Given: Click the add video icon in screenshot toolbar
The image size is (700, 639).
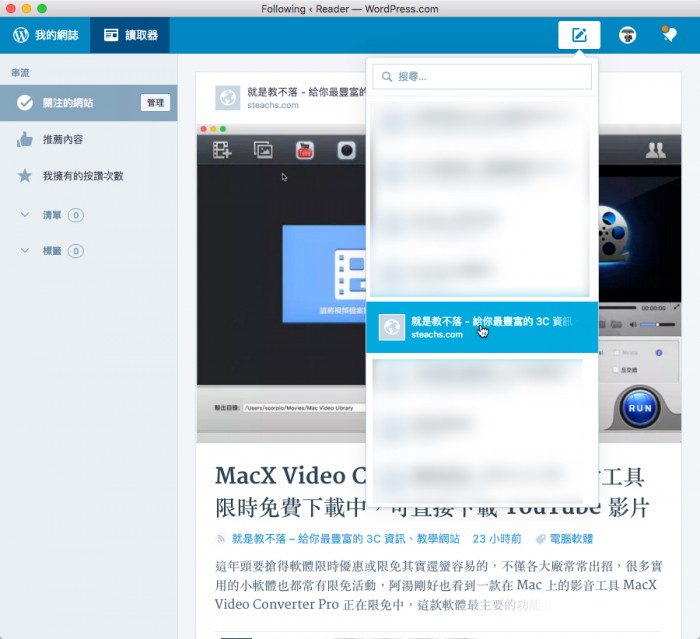Looking at the screenshot, I should coord(222,150).
